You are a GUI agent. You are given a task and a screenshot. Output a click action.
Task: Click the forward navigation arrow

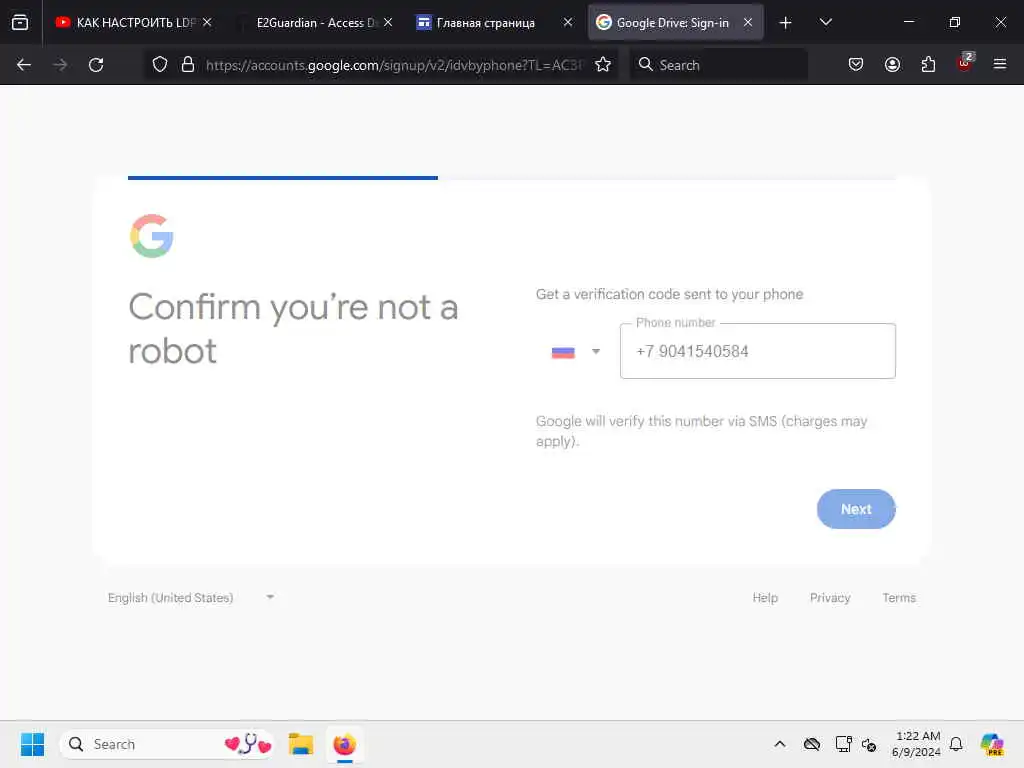click(60, 65)
